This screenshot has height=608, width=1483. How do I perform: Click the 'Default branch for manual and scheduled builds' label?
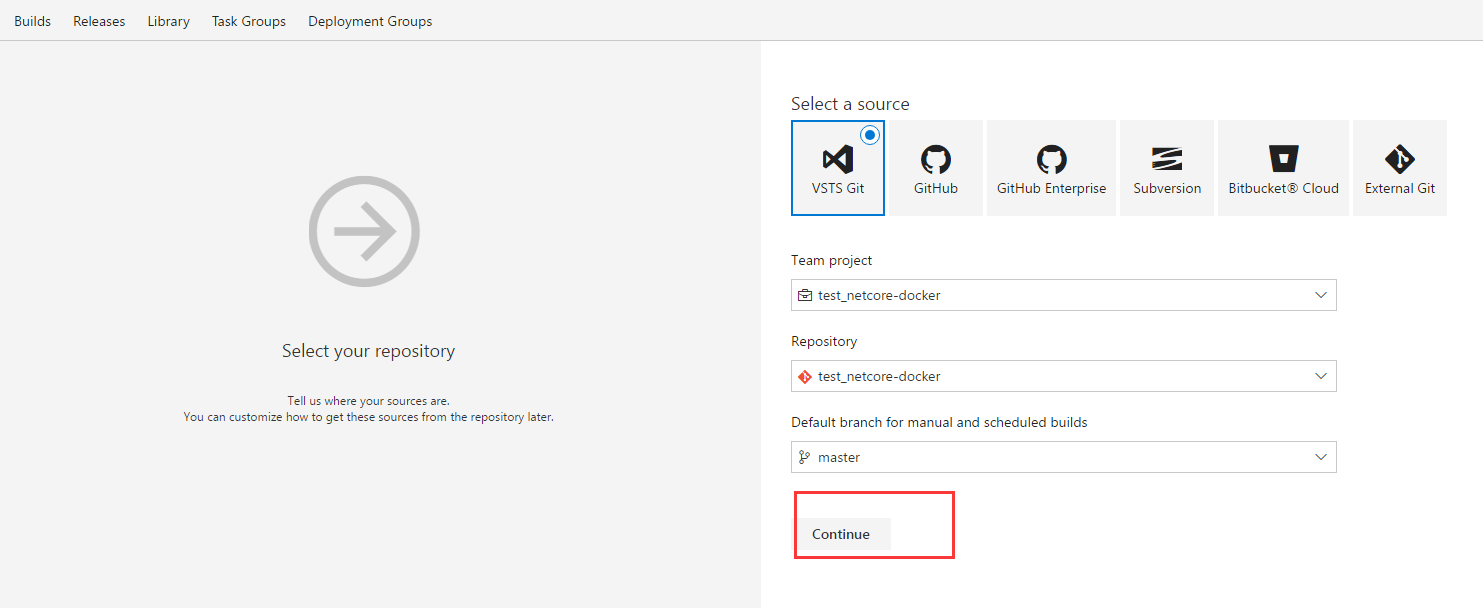pyautogui.click(x=939, y=422)
